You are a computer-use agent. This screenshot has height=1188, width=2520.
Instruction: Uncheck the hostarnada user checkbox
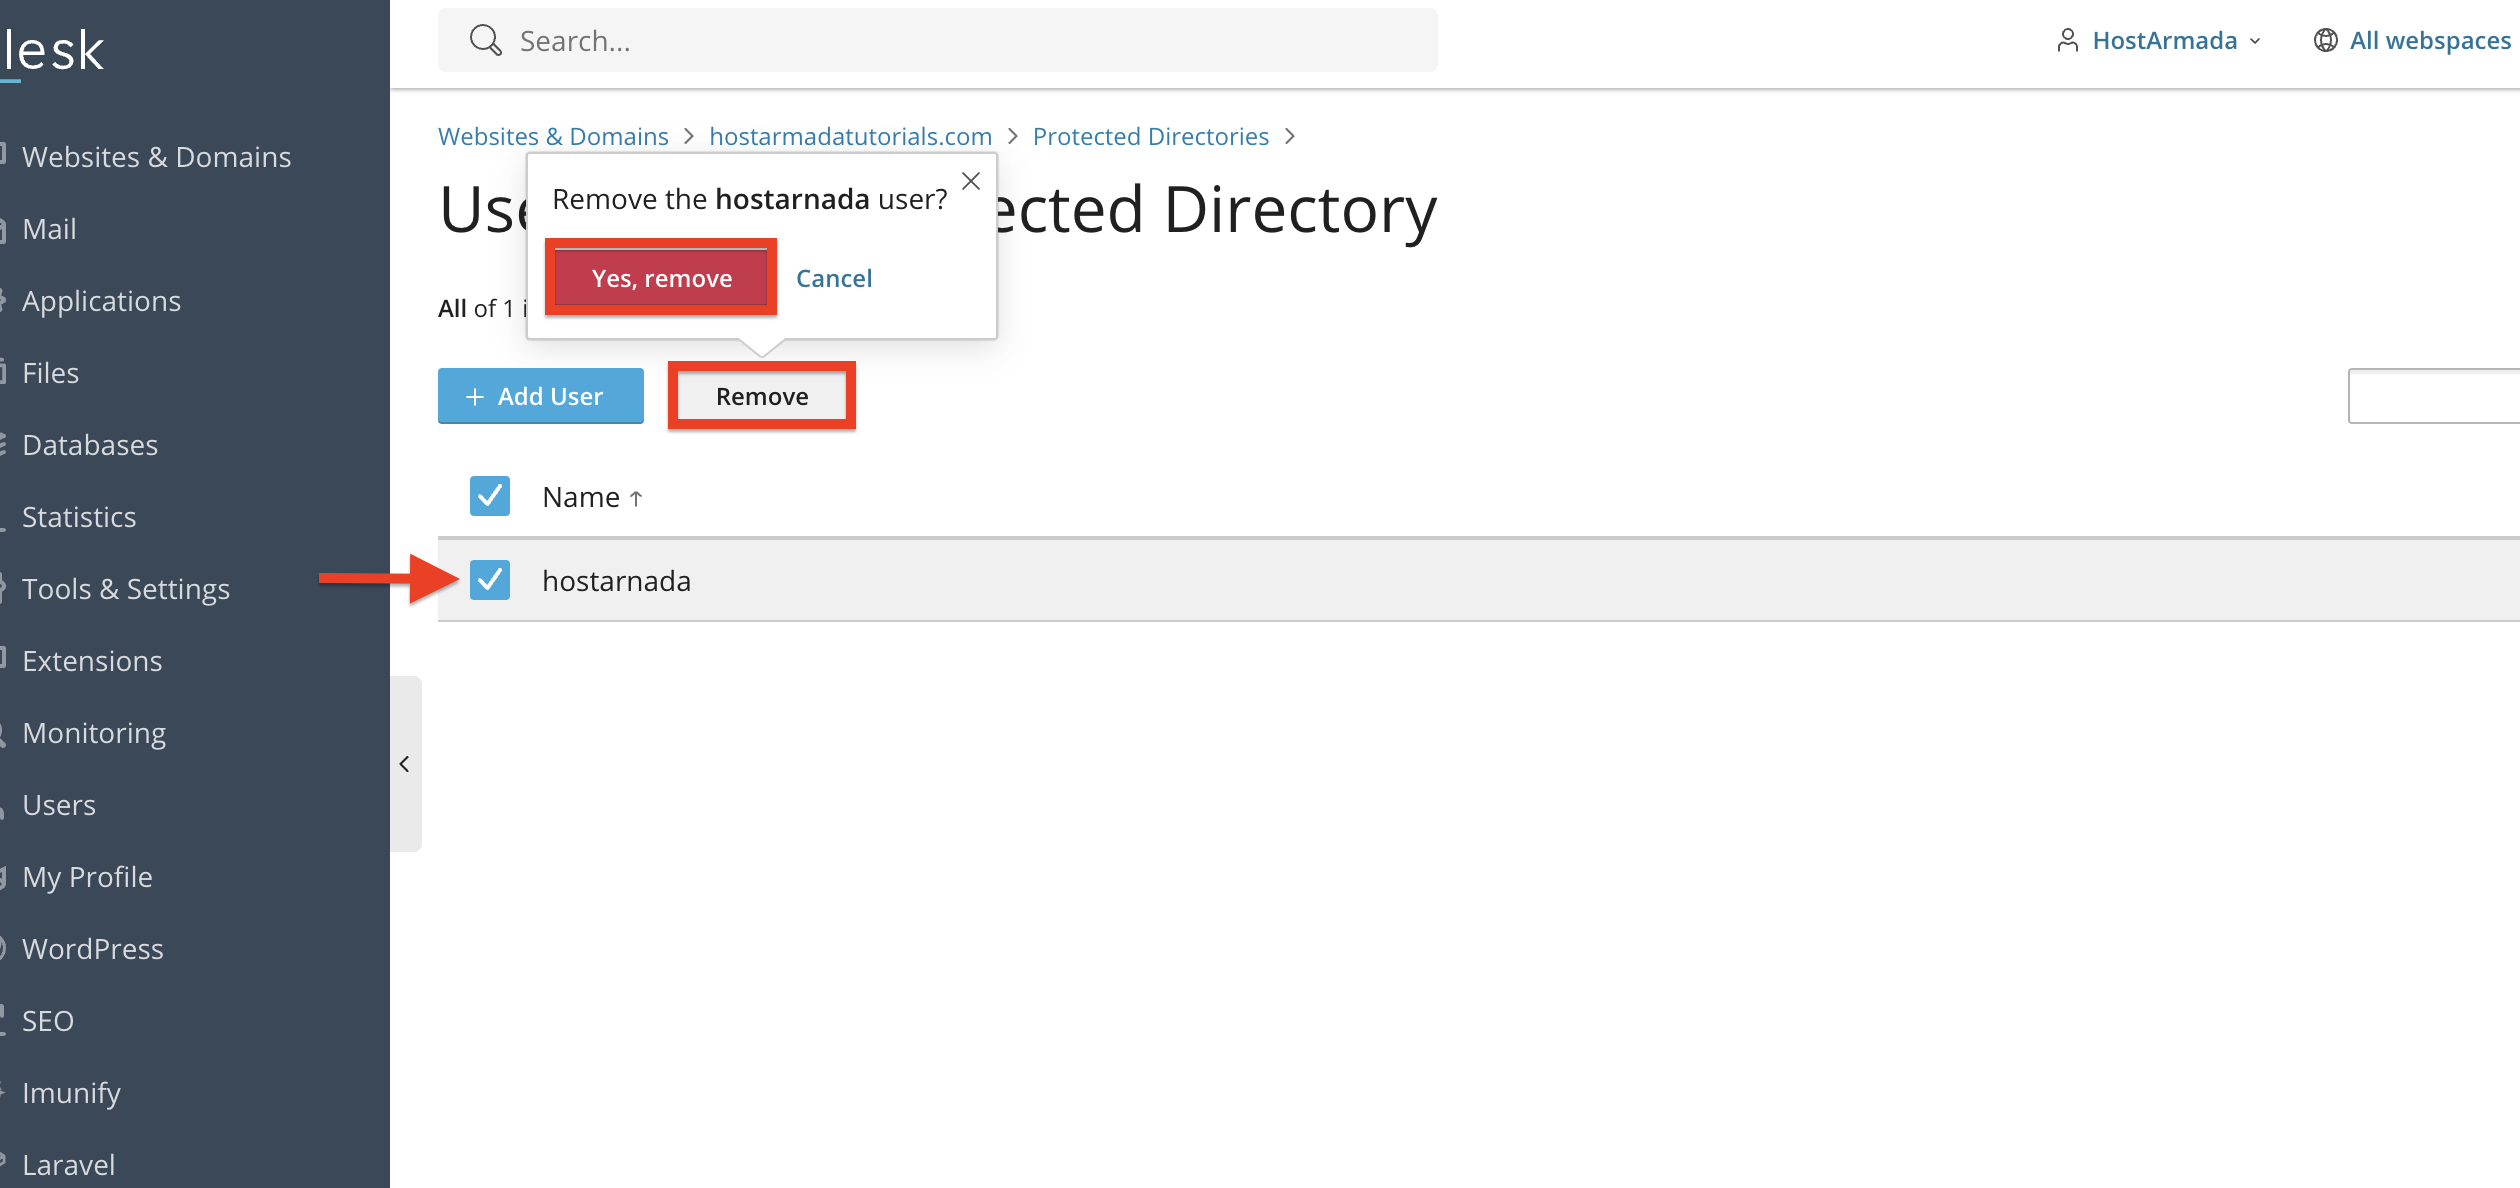[x=490, y=580]
